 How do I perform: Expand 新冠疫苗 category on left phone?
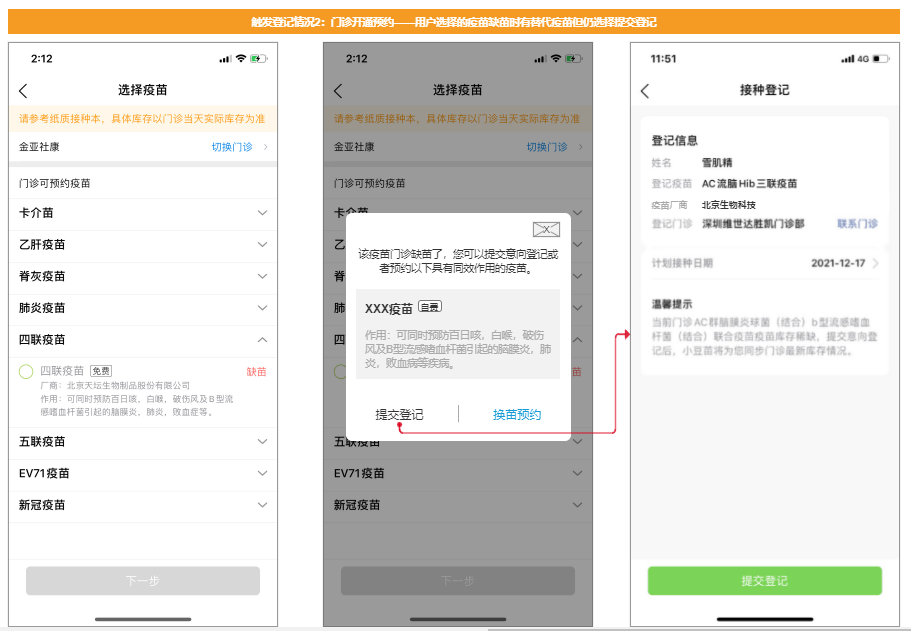click(x=262, y=506)
